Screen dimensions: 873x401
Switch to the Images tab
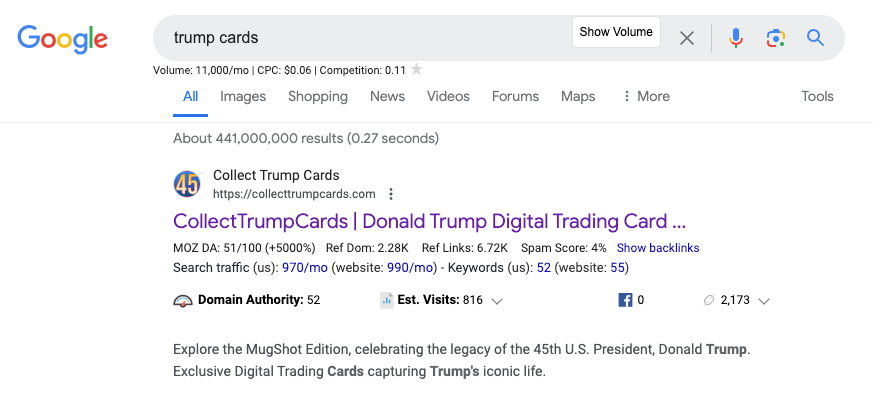pos(243,96)
